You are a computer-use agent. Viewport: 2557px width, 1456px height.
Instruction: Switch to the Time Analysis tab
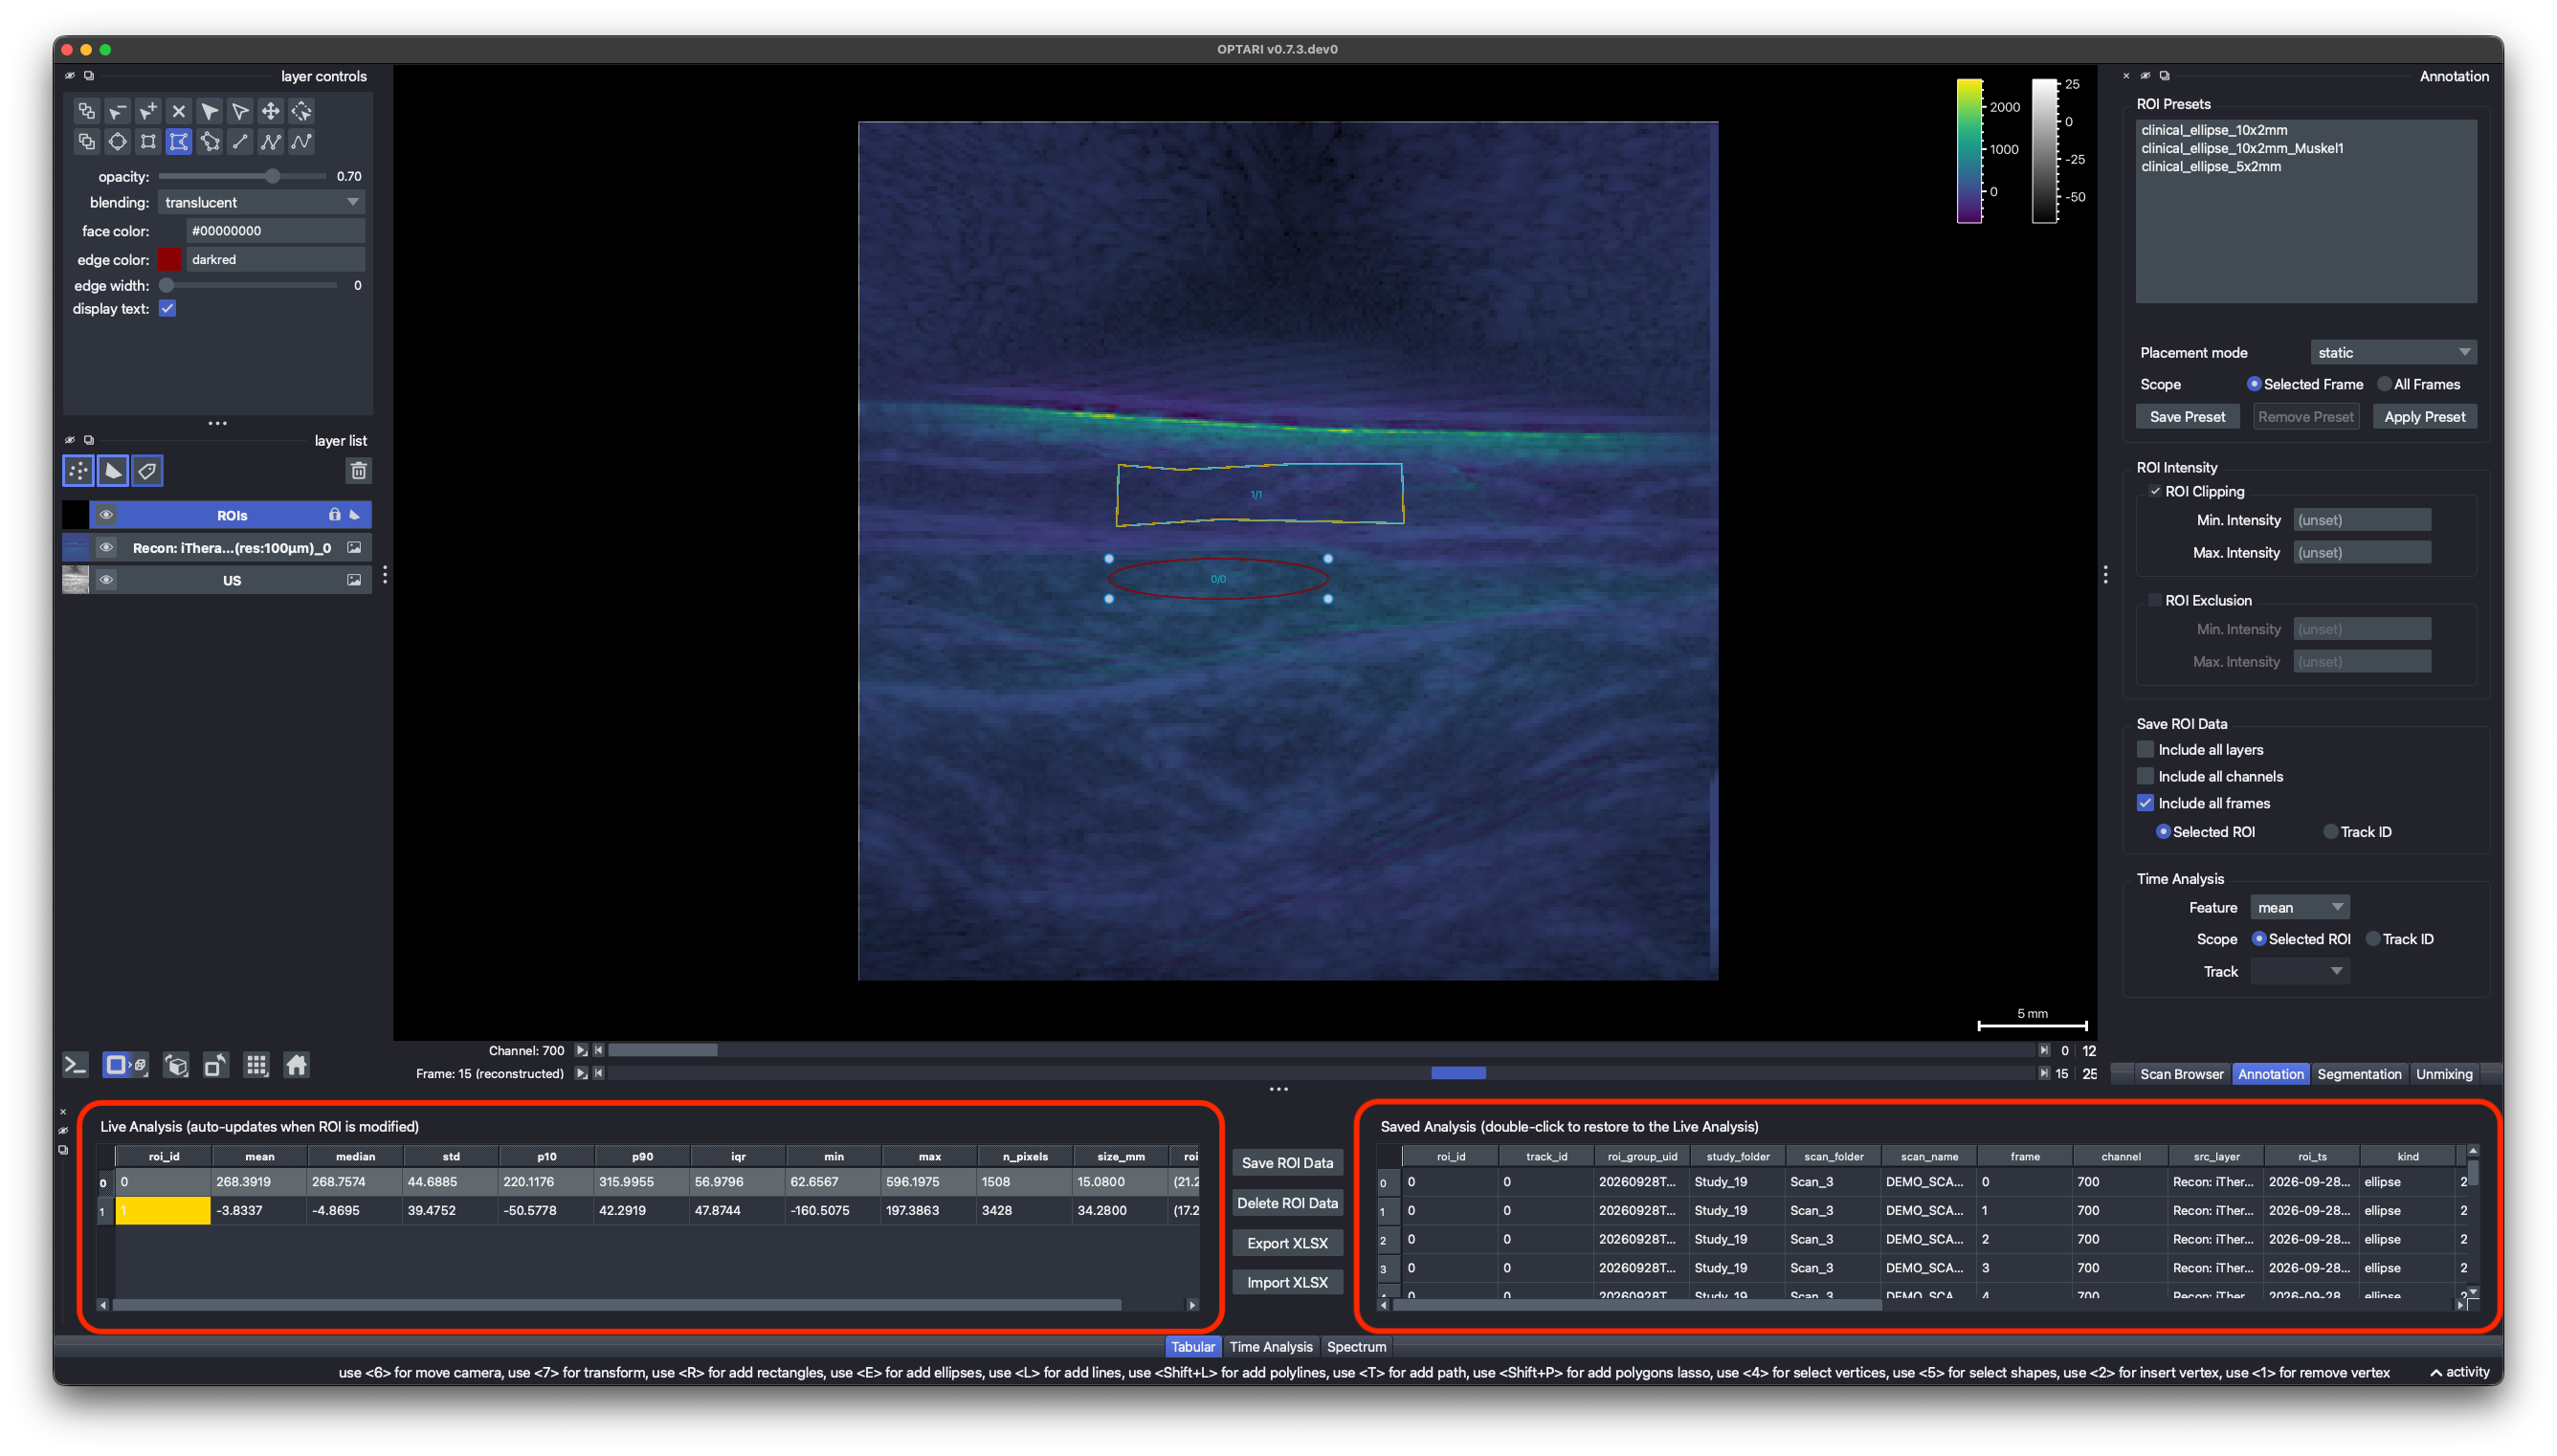tap(1270, 1347)
